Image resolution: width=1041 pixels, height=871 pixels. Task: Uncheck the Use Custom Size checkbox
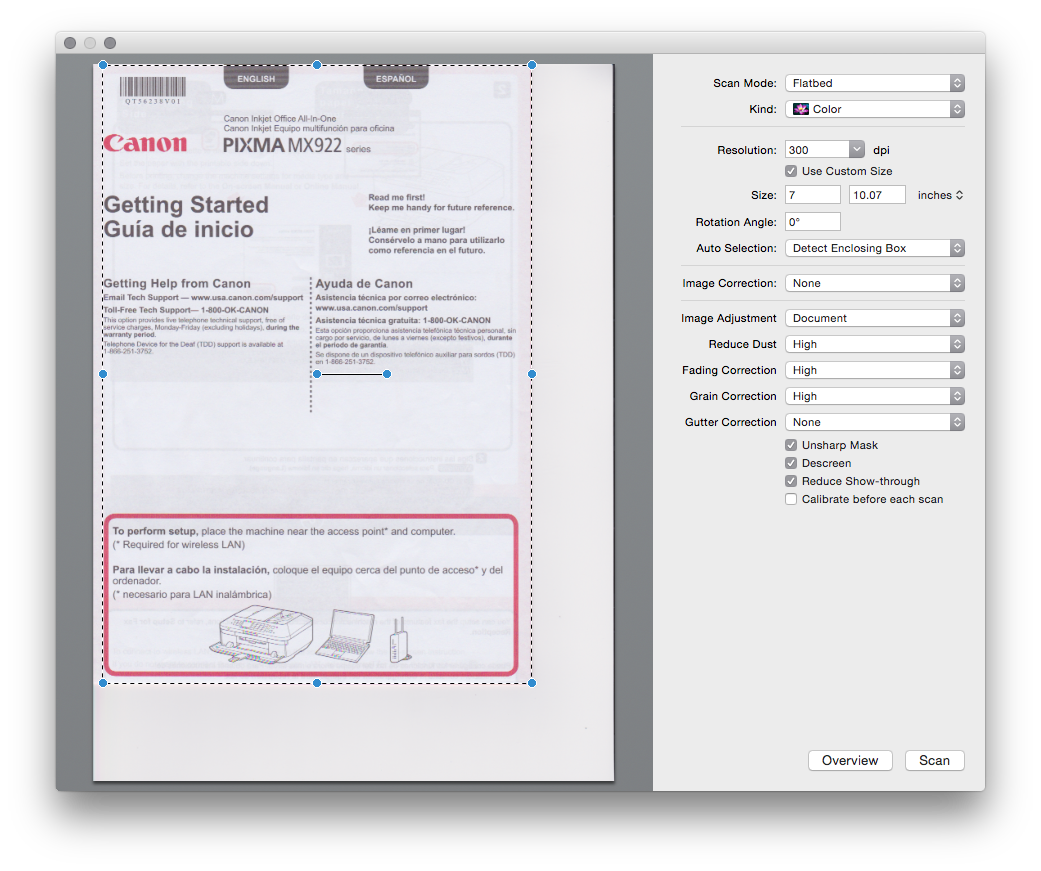coord(791,171)
